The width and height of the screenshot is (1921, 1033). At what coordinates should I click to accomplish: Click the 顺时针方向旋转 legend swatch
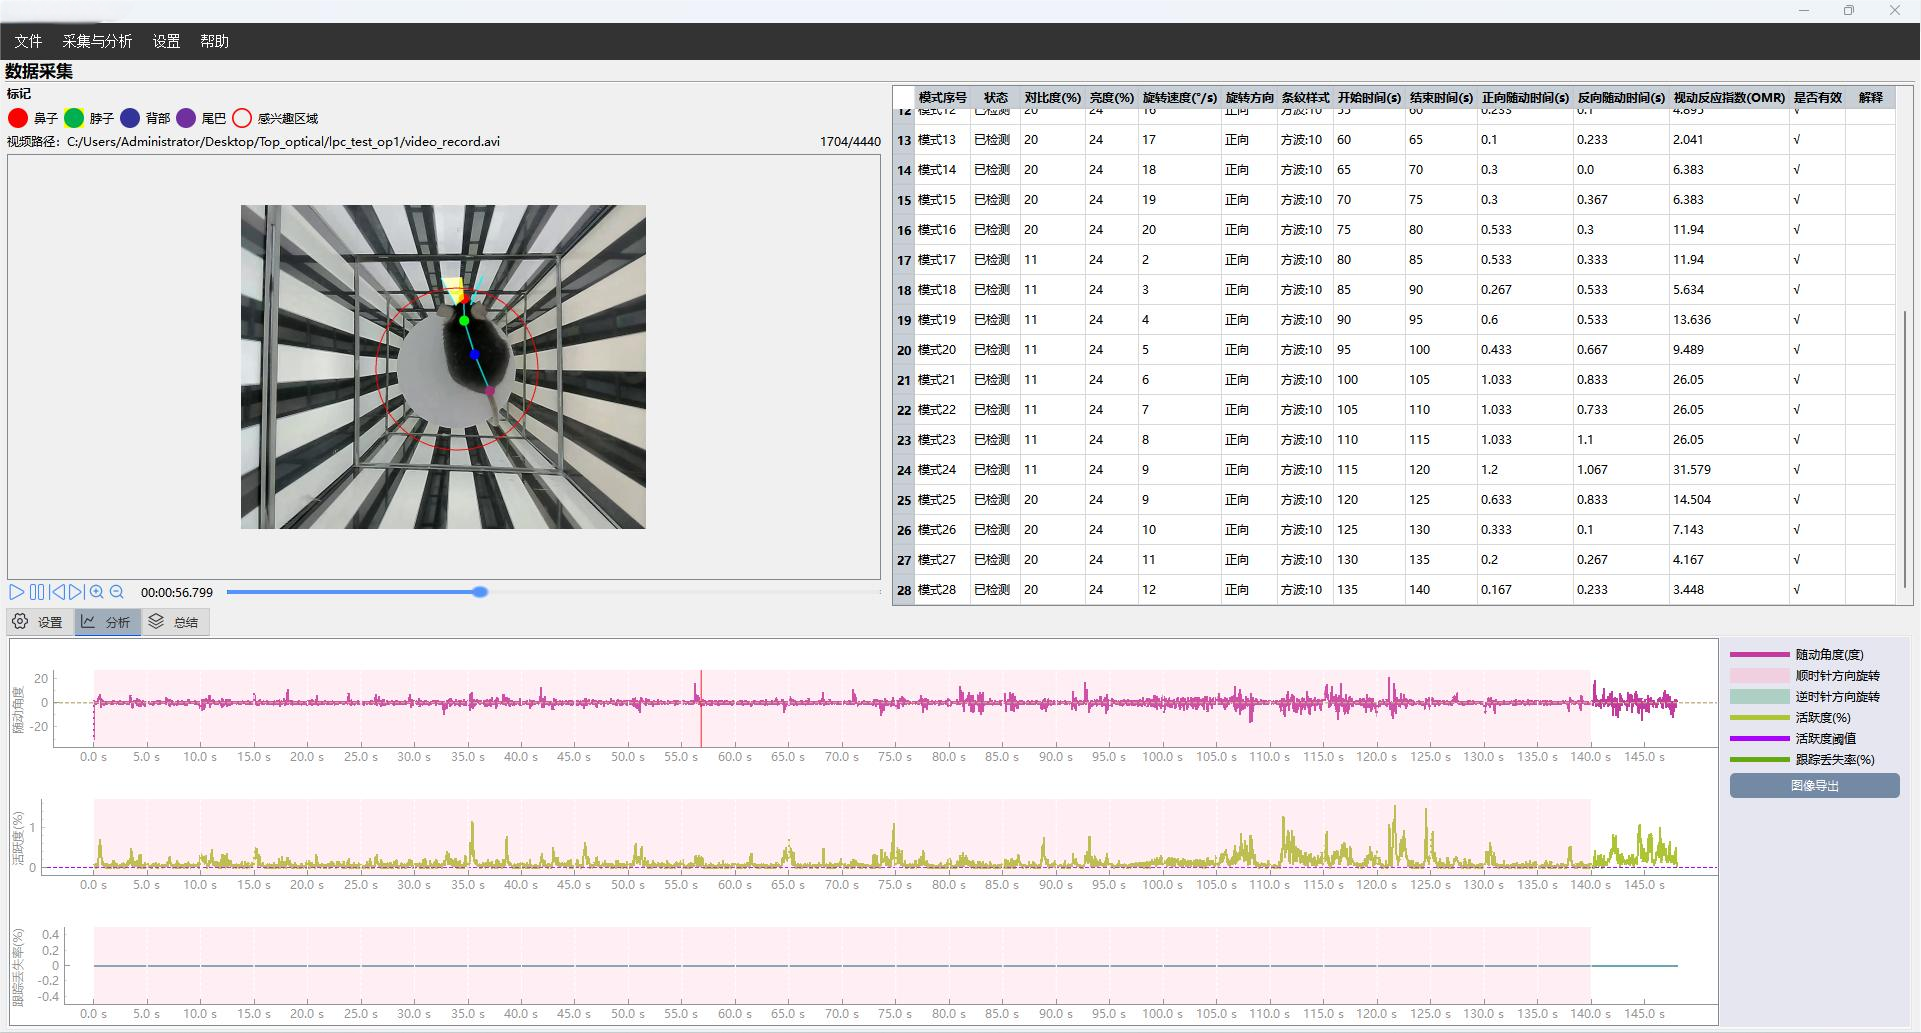click(x=1759, y=676)
